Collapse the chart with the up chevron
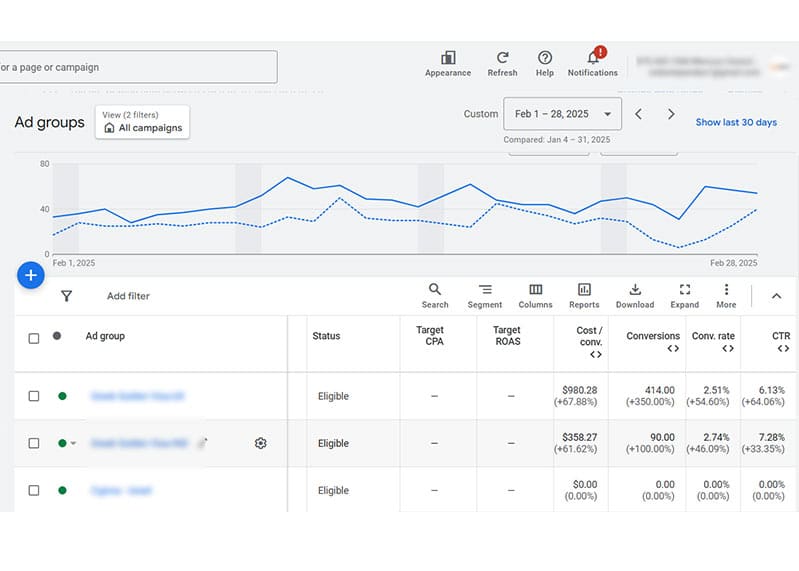Image resolution: width=799 pixels, height=571 pixels. (x=776, y=296)
